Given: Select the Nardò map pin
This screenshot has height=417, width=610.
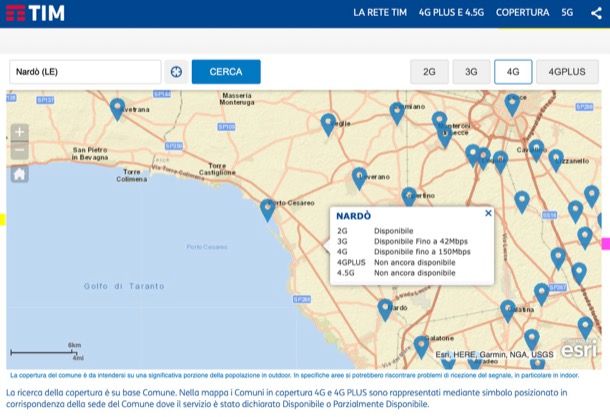Looking at the screenshot, I should 385,310.
